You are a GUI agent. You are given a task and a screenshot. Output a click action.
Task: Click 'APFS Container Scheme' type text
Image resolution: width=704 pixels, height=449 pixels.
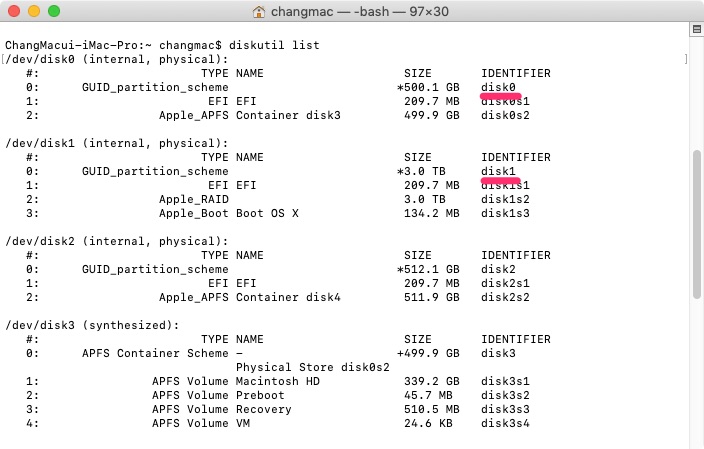coord(155,353)
